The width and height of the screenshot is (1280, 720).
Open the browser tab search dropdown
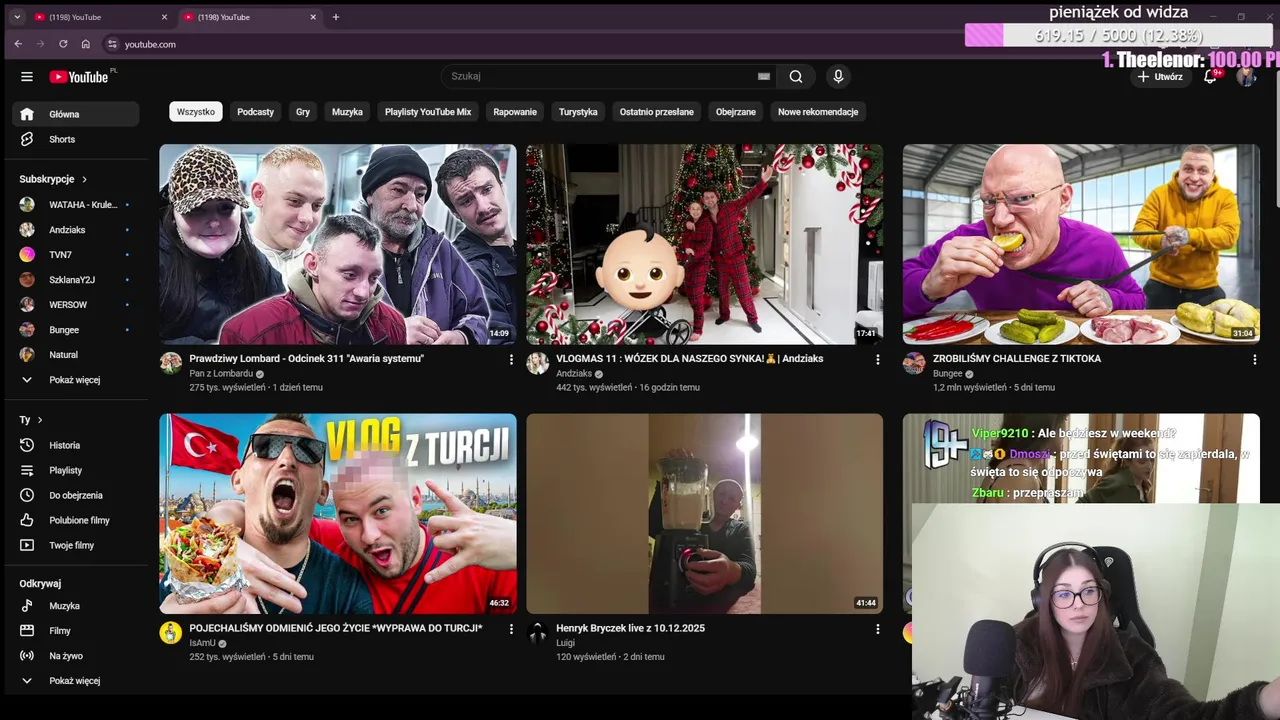[x=17, y=17]
